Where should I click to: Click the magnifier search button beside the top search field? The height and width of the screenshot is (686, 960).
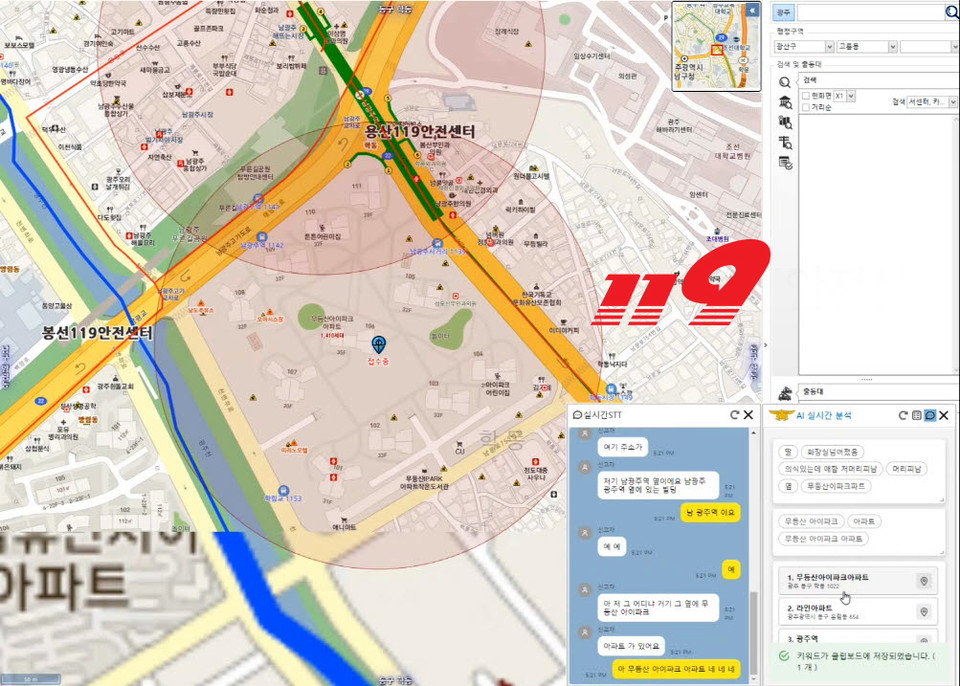(951, 13)
